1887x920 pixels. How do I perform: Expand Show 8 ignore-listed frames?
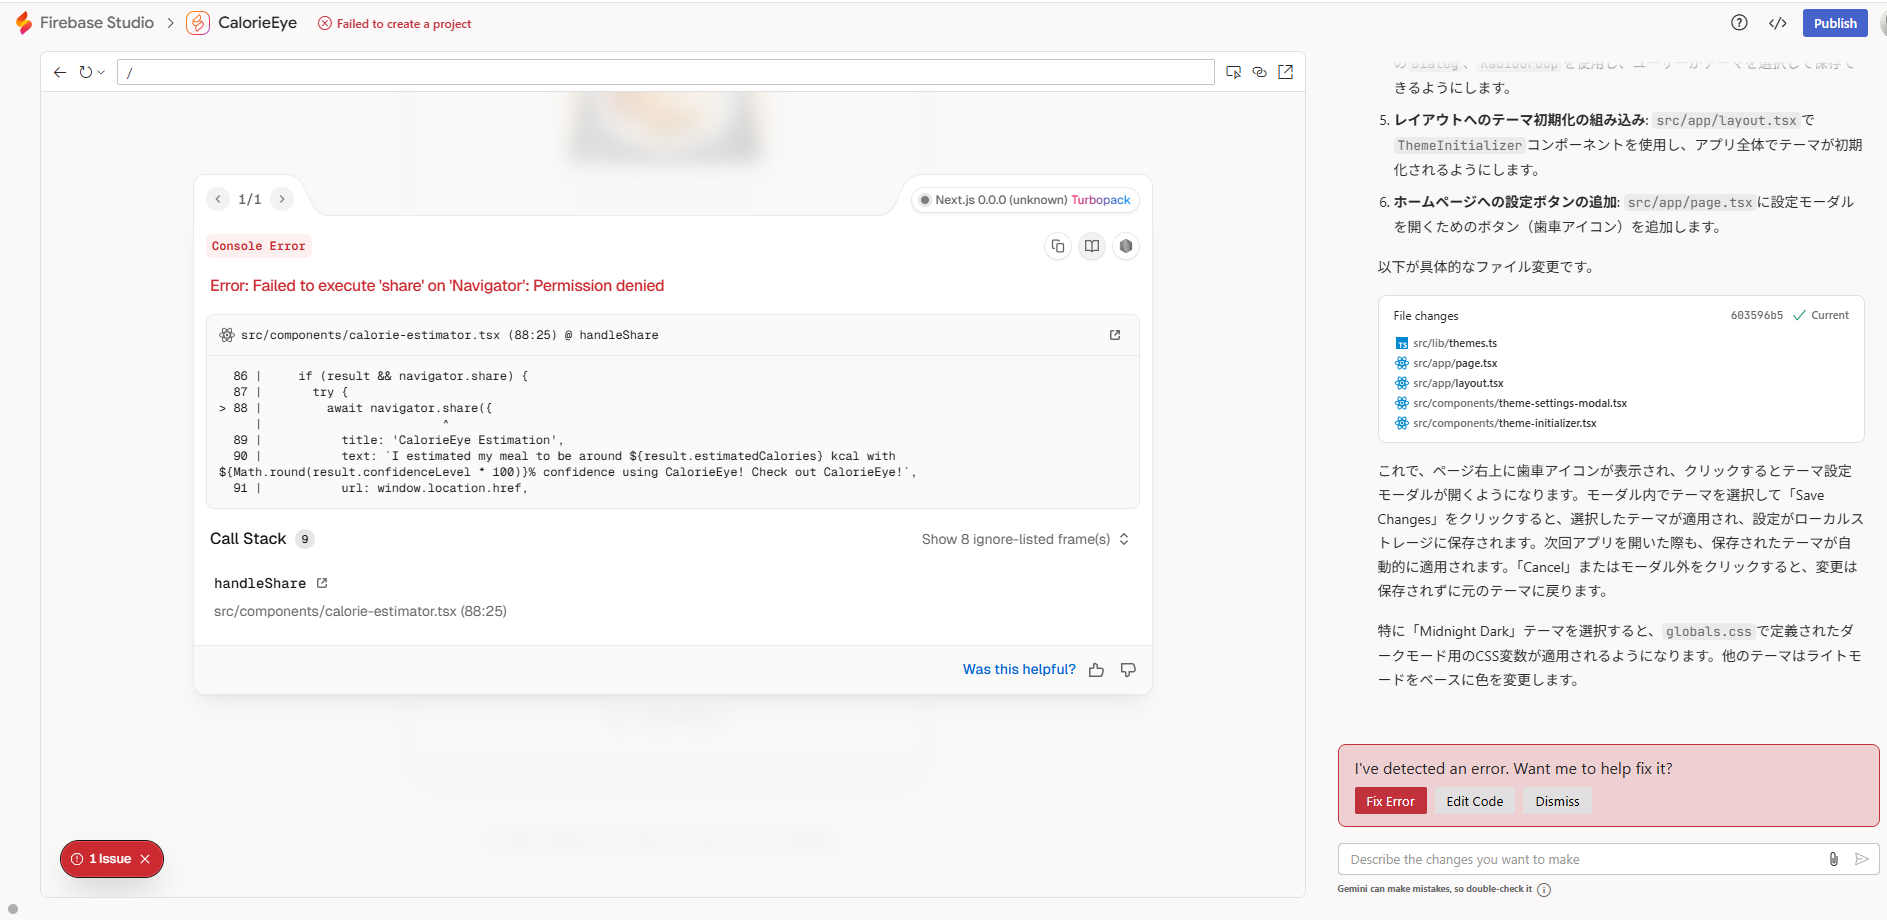1026,539
